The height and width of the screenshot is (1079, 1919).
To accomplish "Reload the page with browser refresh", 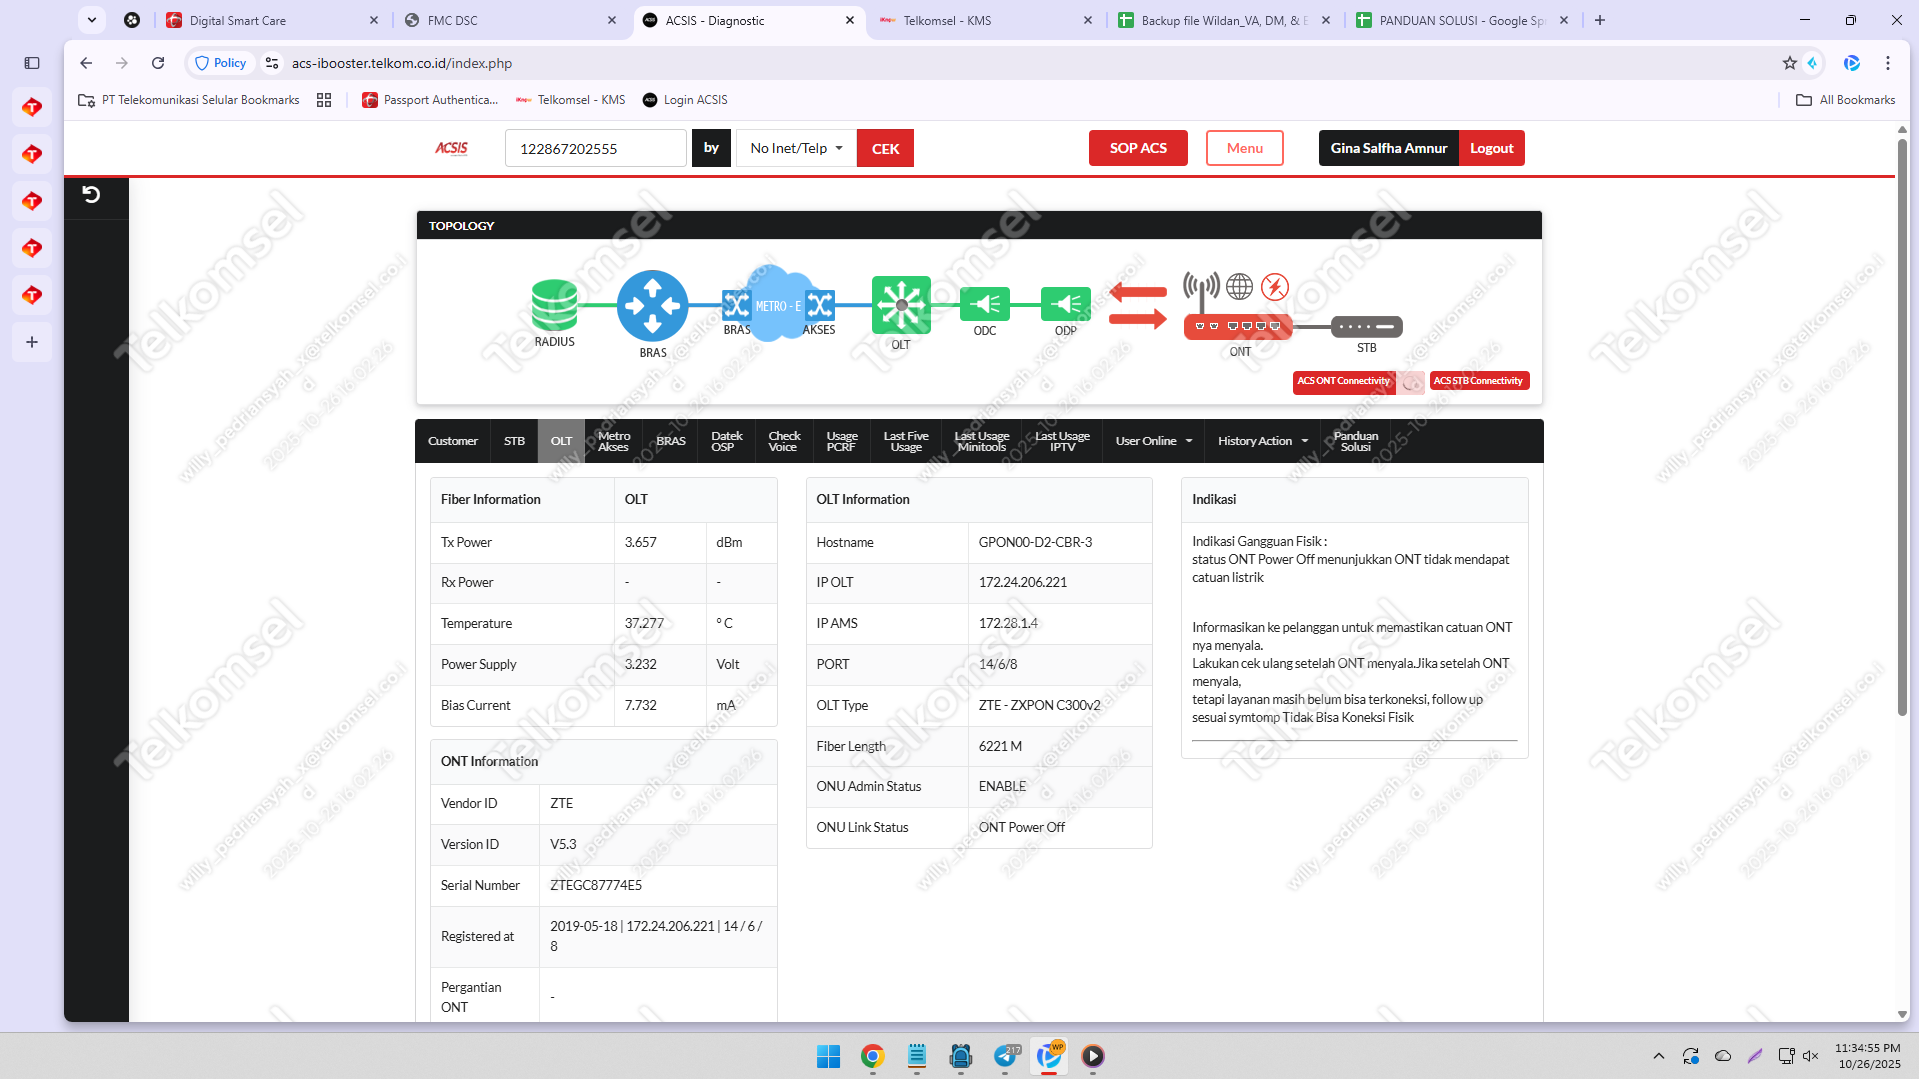I will click(158, 63).
